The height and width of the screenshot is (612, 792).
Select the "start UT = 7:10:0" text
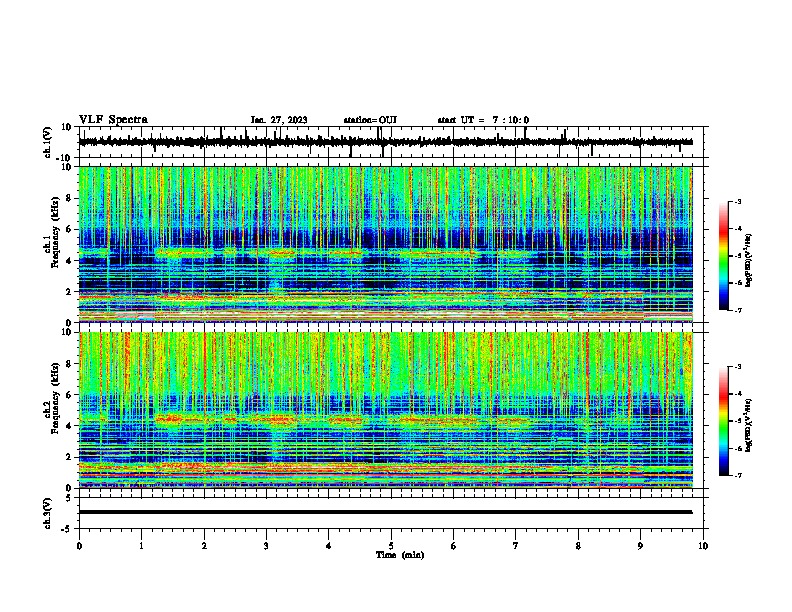(x=483, y=120)
